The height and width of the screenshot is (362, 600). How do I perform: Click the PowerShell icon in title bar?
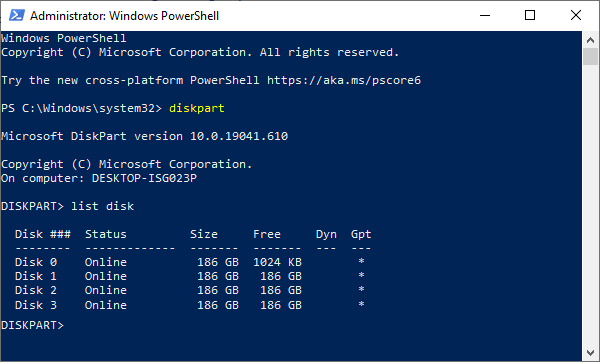tap(16, 15)
